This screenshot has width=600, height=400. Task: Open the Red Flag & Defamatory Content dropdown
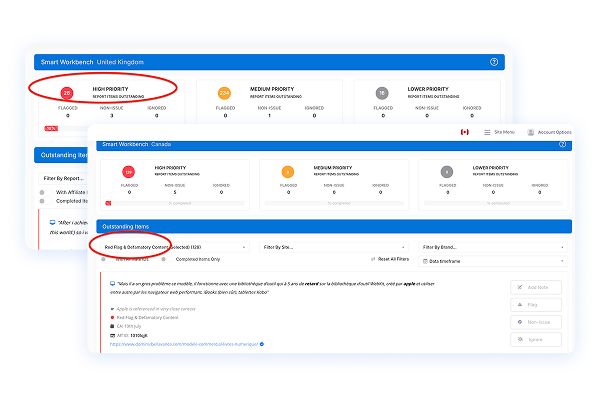coord(175,246)
